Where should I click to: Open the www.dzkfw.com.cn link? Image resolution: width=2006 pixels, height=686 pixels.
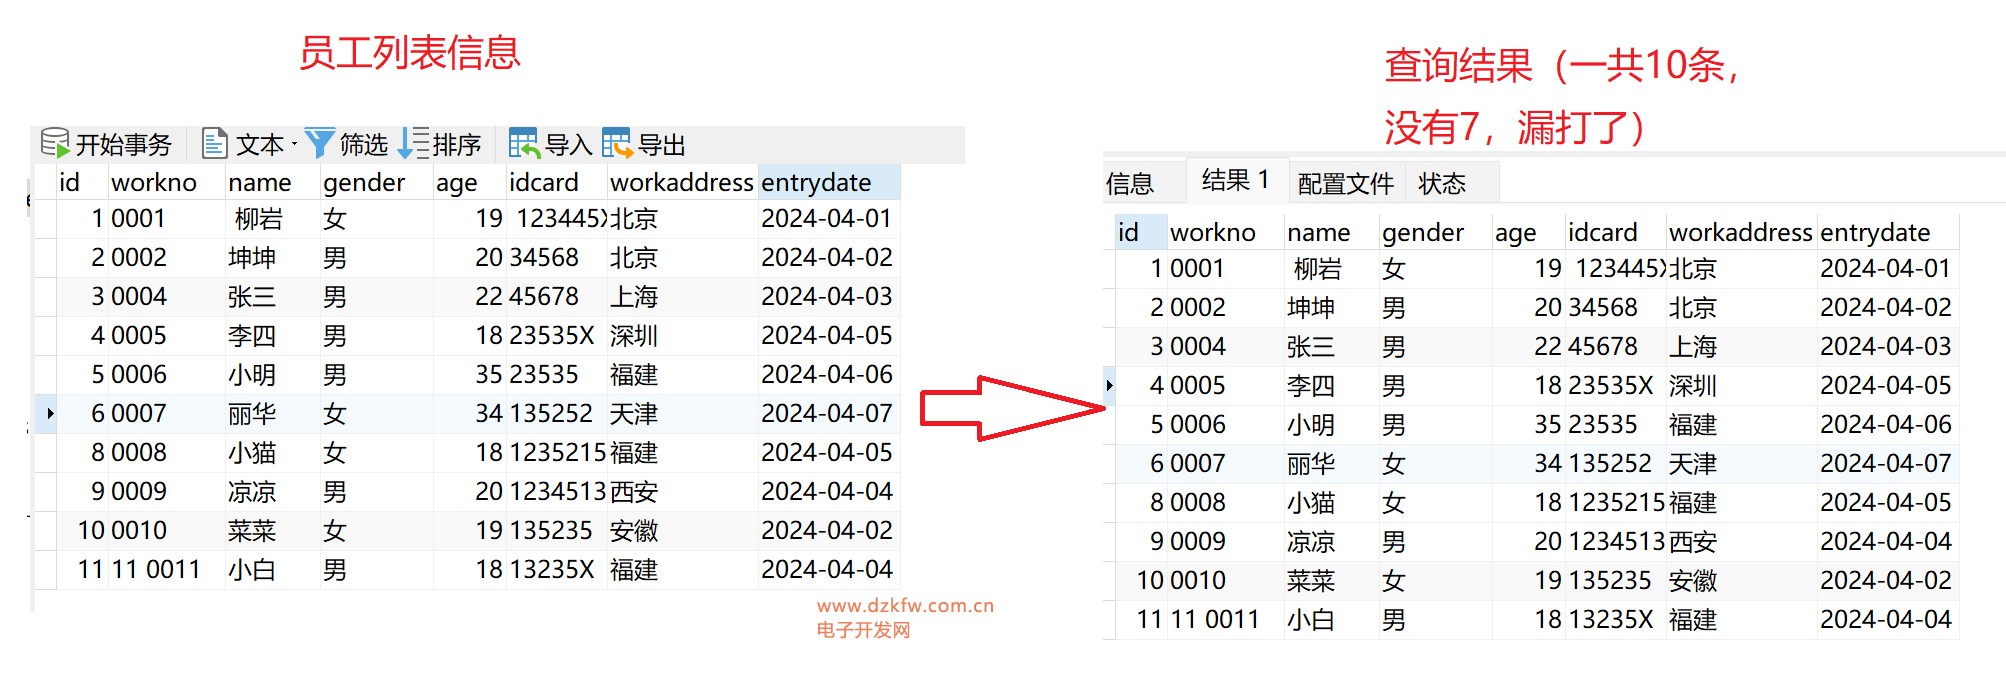click(x=905, y=605)
